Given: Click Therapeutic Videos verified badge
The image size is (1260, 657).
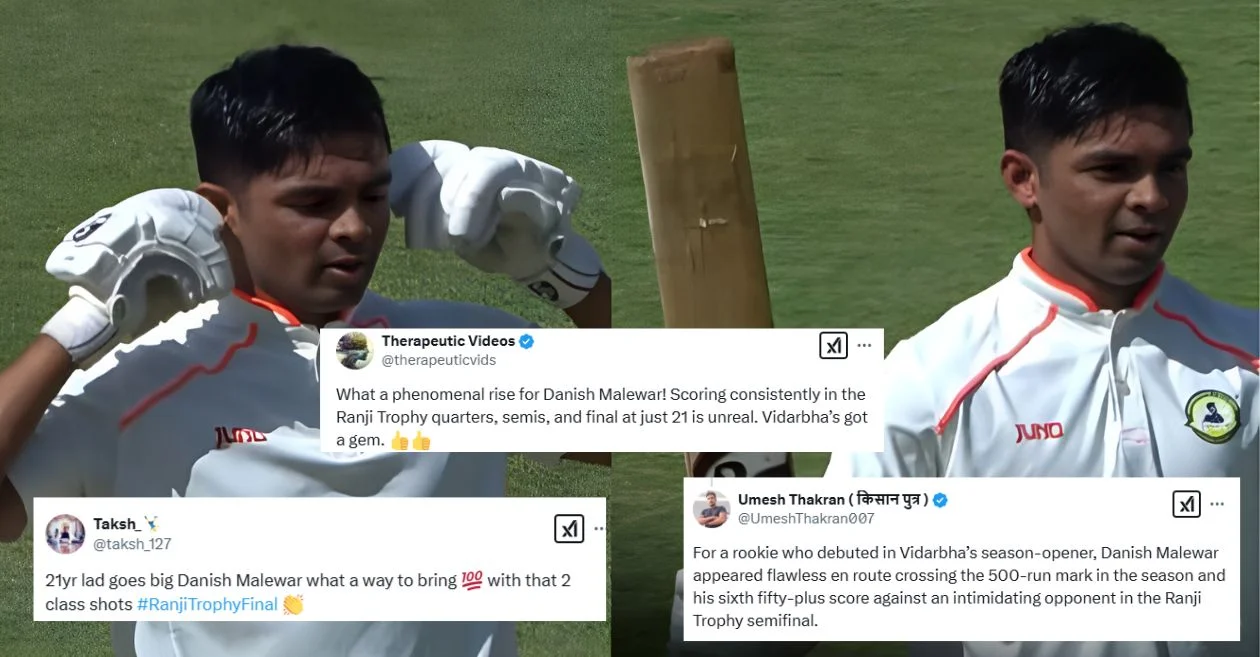Looking at the screenshot, I should pyautogui.click(x=526, y=341).
